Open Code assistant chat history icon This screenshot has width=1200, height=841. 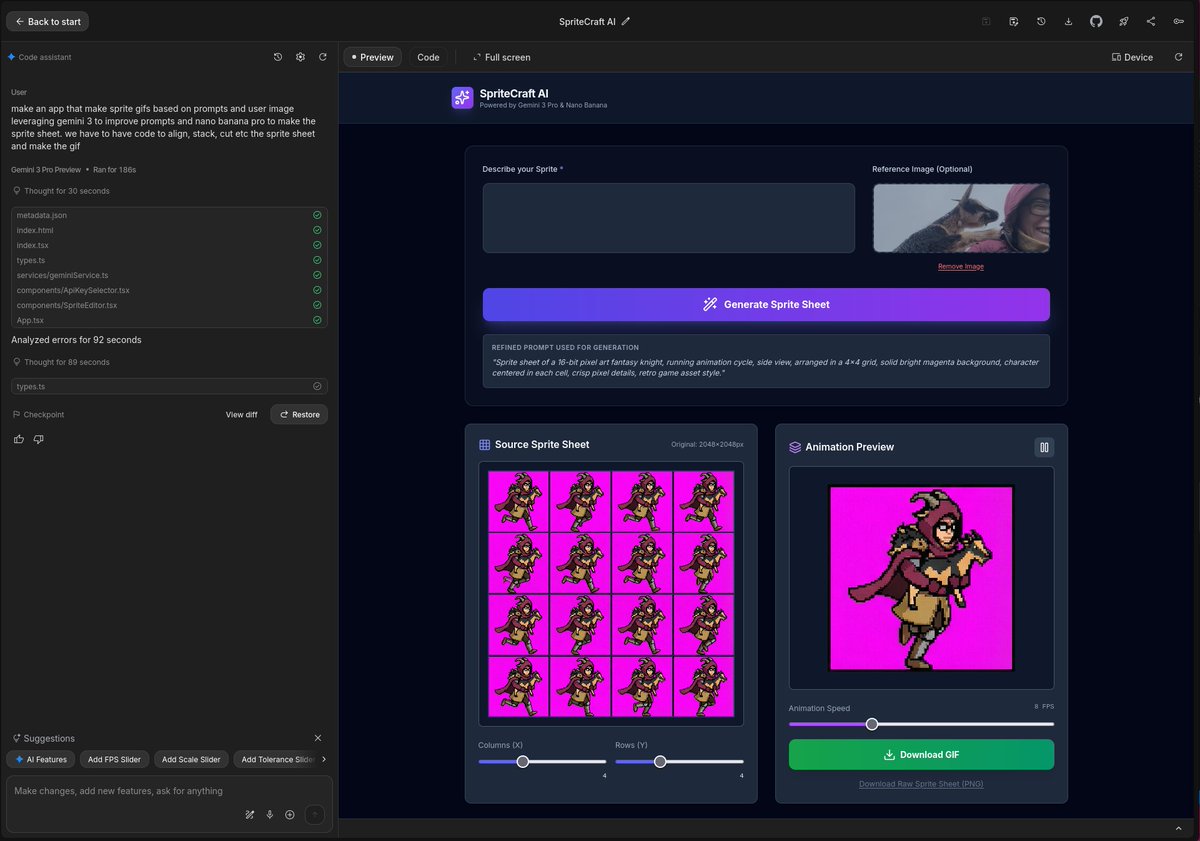coord(278,57)
